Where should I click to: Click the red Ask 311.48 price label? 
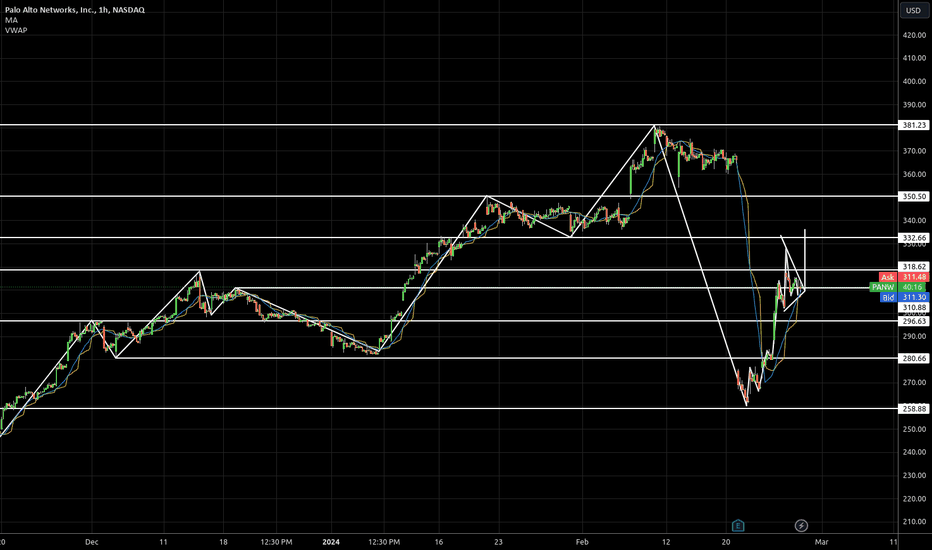point(903,277)
